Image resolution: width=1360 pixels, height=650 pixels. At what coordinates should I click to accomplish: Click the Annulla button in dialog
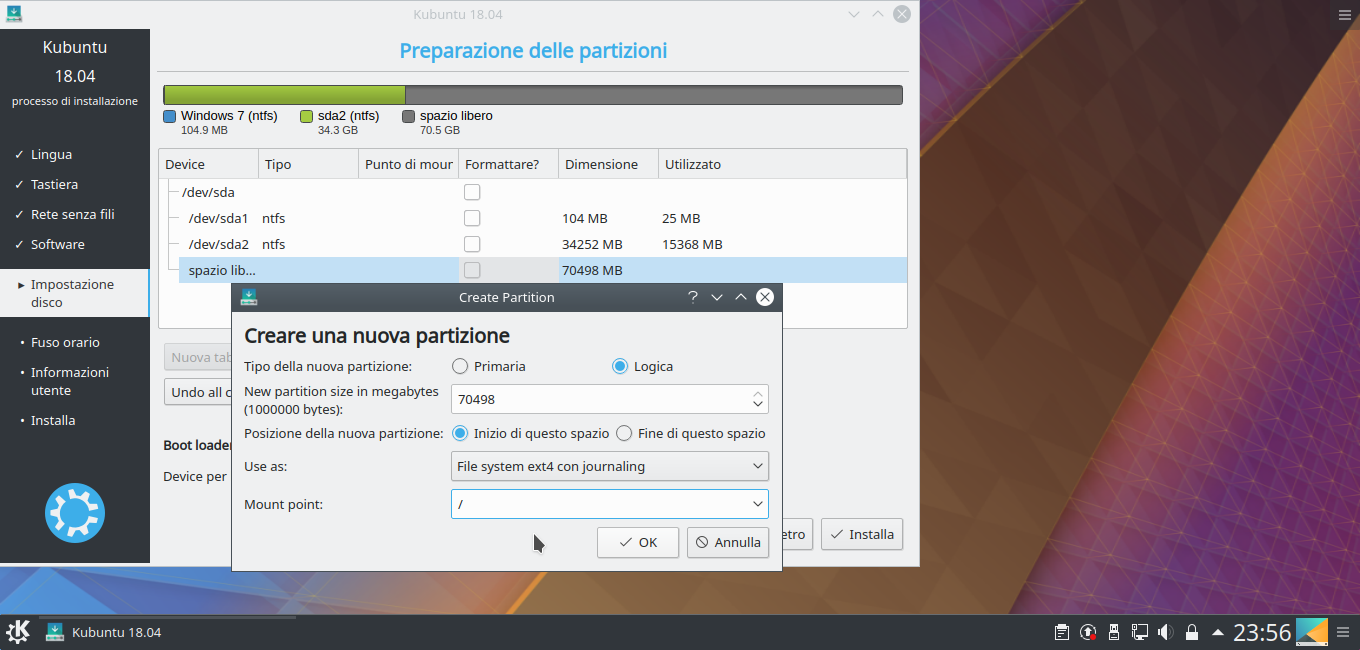click(728, 542)
